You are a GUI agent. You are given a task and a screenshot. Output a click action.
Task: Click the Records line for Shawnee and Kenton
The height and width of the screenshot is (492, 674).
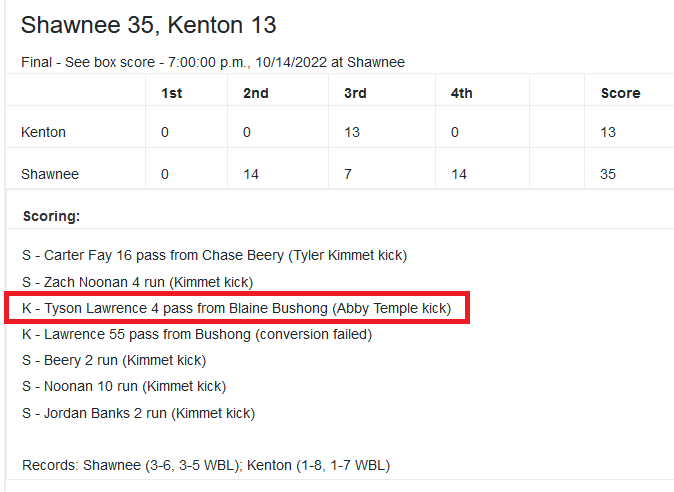pyautogui.click(x=205, y=465)
